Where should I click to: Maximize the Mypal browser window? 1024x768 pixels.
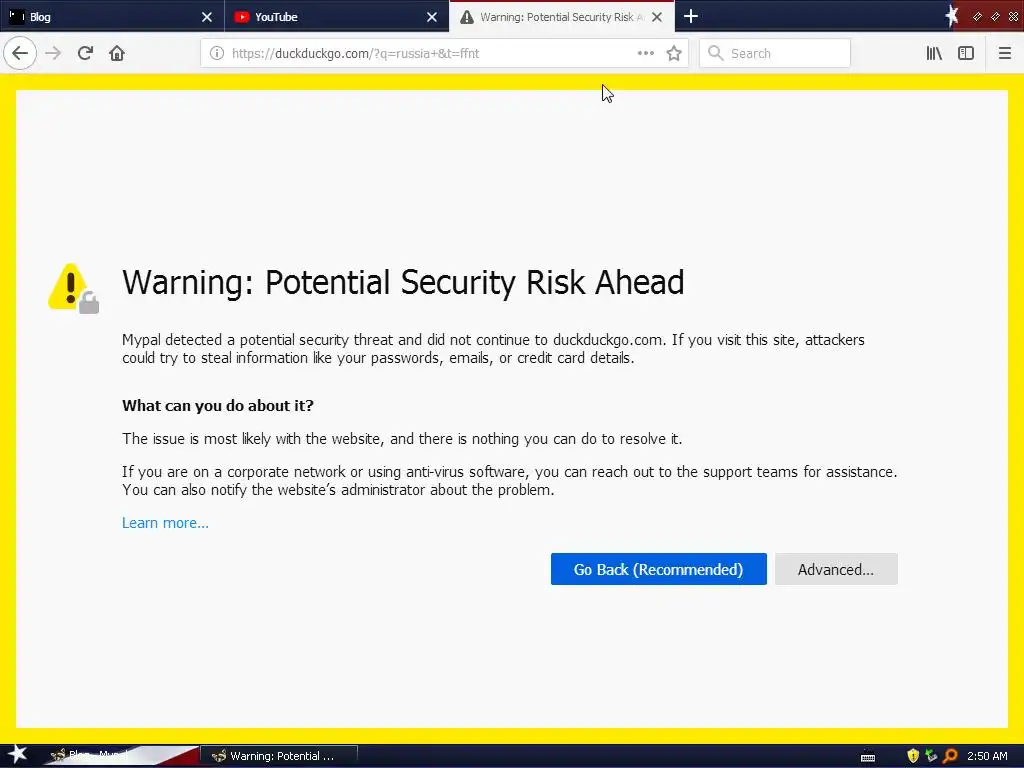click(x=995, y=16)
